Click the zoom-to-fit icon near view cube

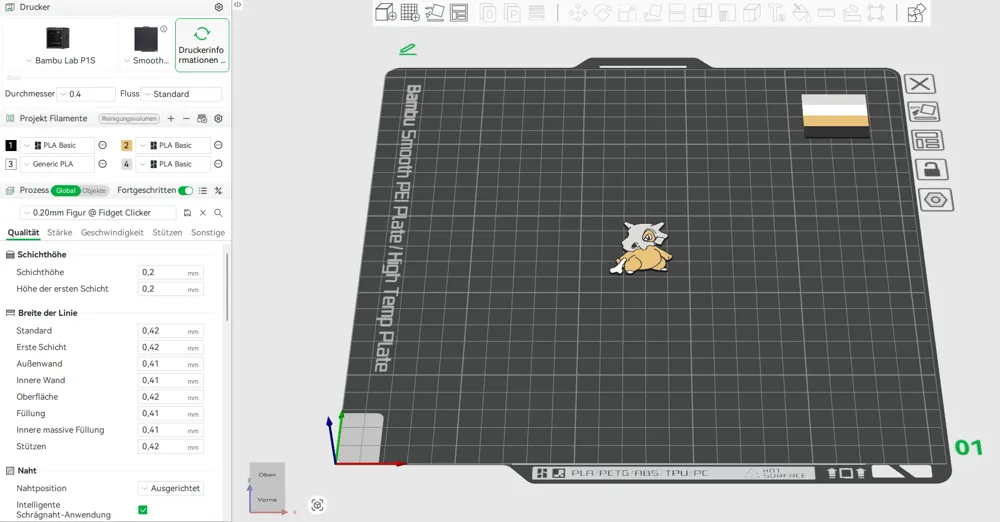pos(317,505)
